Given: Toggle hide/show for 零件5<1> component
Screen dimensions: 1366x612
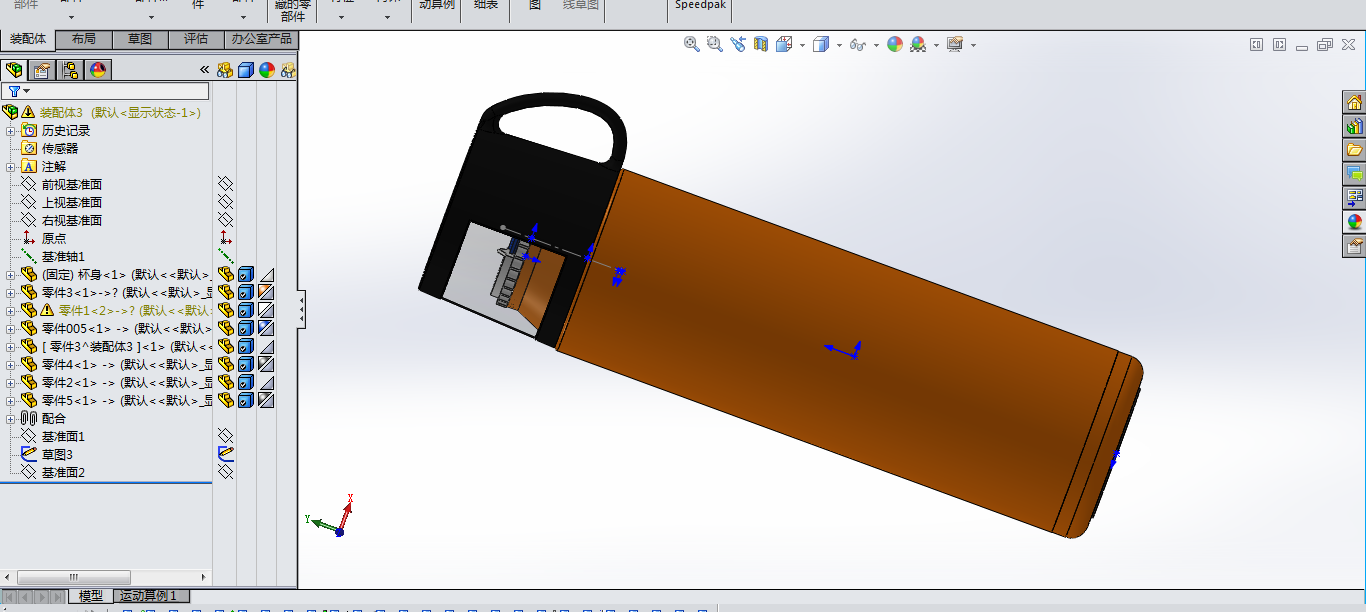Looking at the screenshot, I should tap(246, 400).
